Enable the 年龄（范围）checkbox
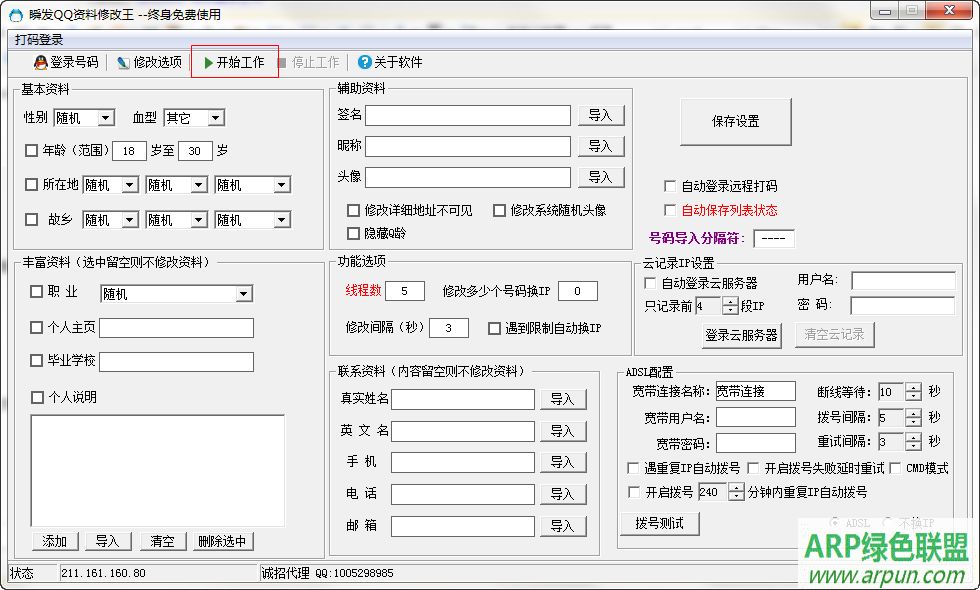 click(31, 151)
